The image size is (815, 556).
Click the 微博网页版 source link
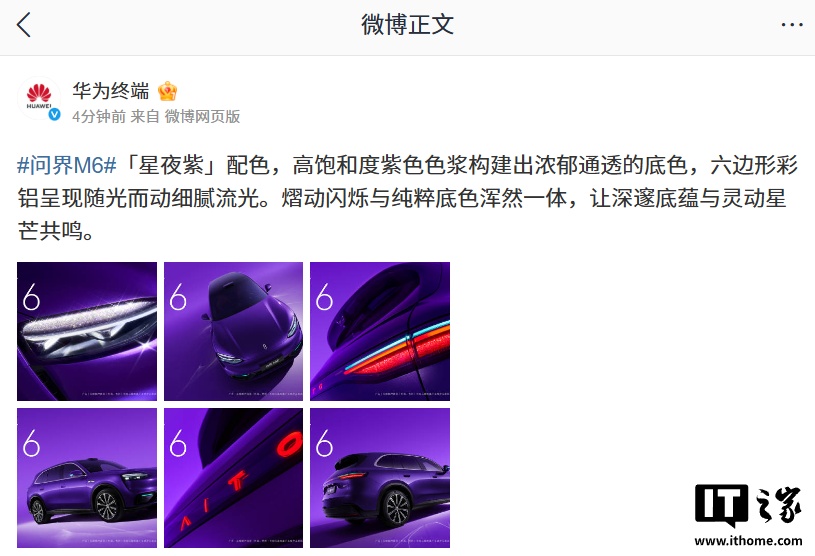coord(203,116)
